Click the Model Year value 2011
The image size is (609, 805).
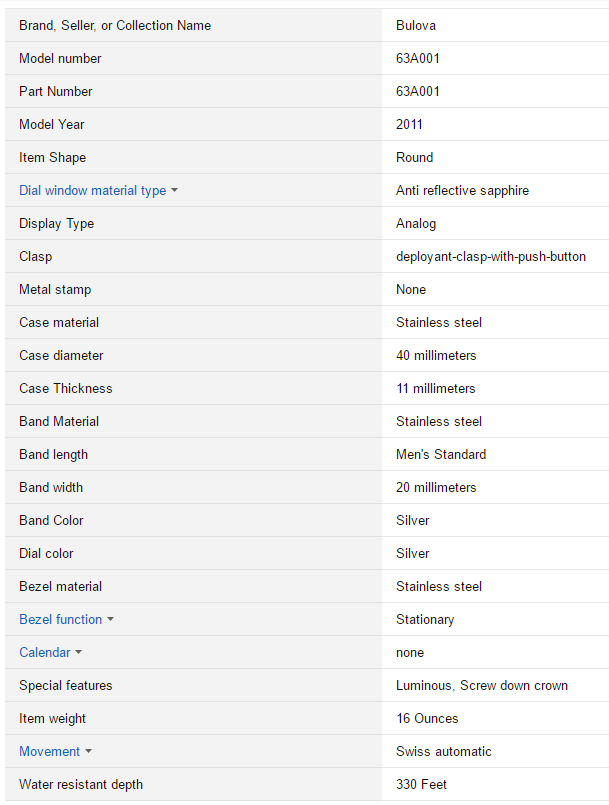[x=409, y=124]
